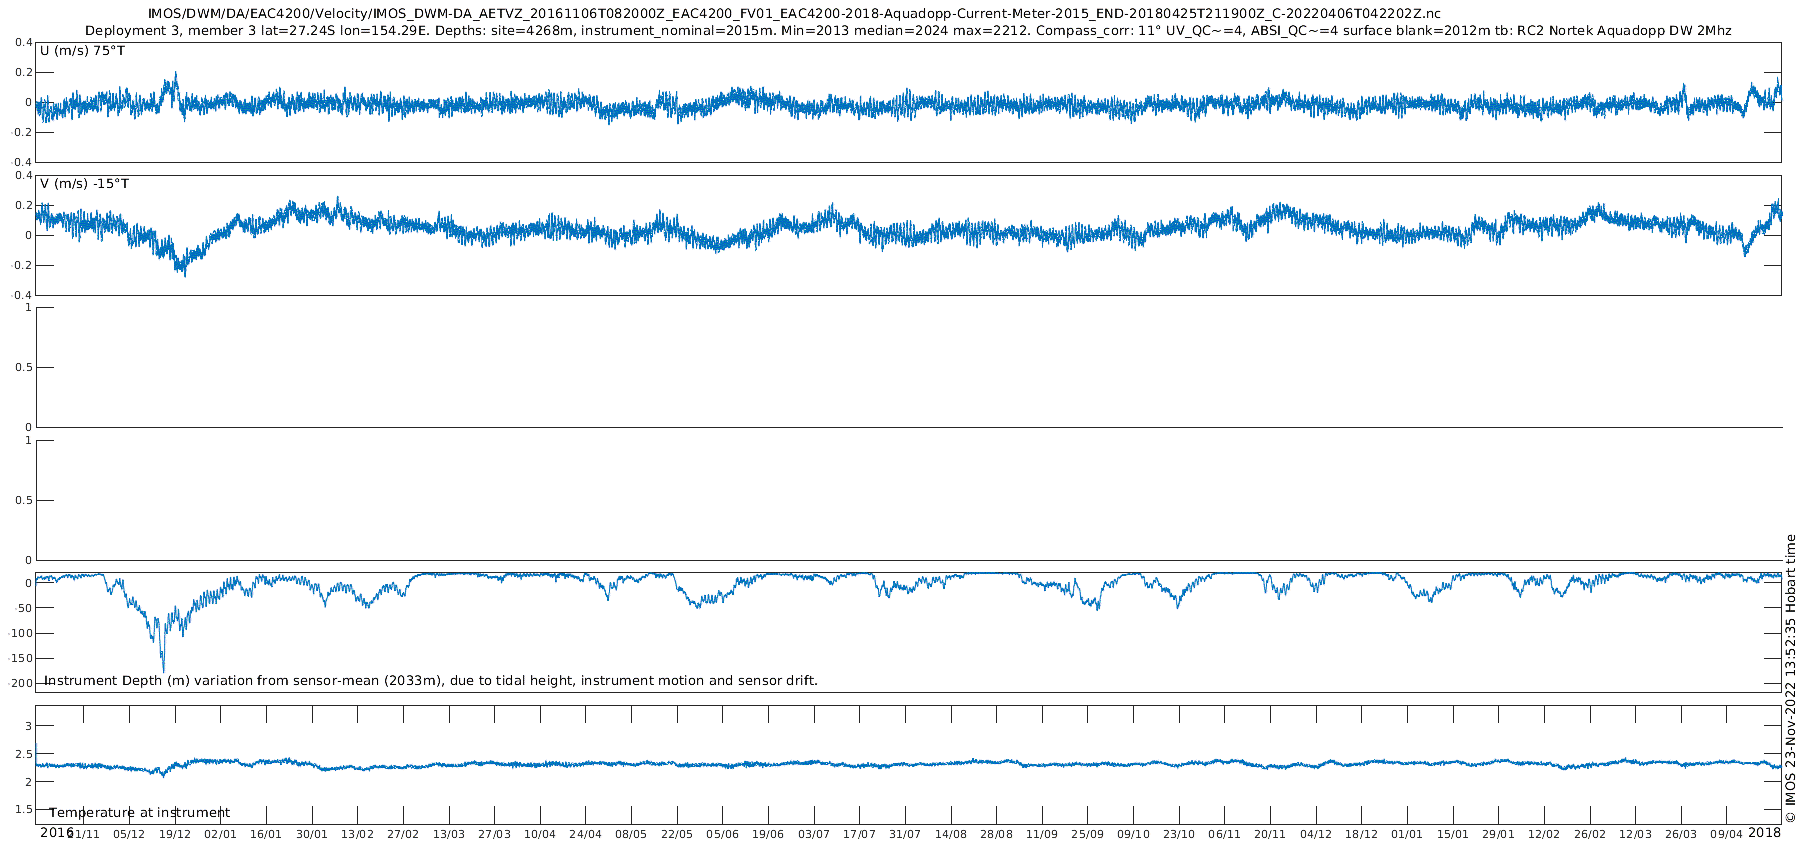This screenshot has height=850, width=1800.
Task: Click the Instrument Depth variation caption
Action: 431,681
